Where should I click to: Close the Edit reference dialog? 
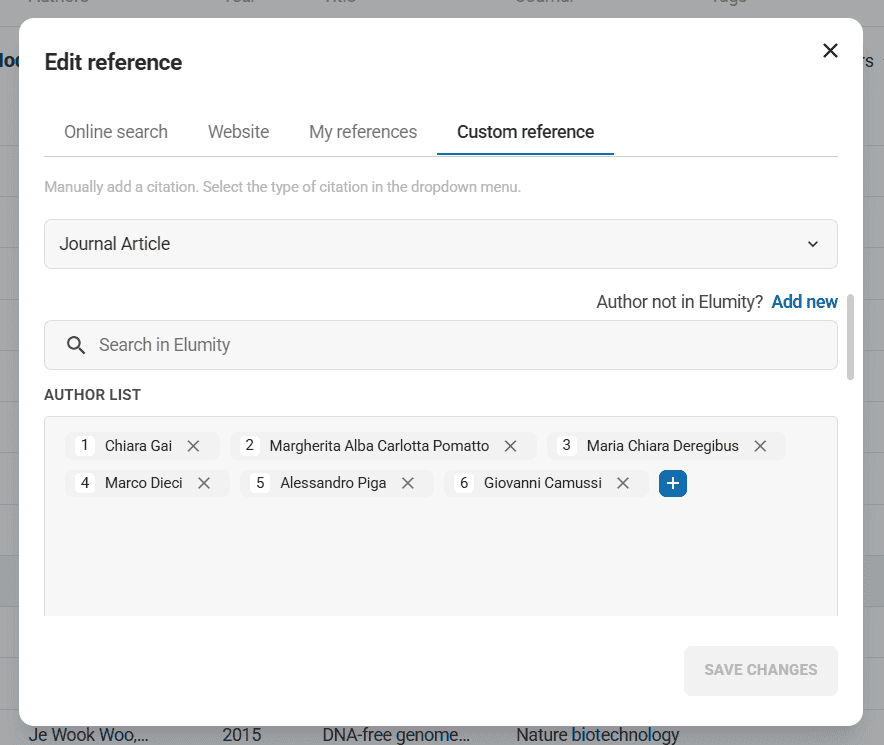[x=830, y=51]
